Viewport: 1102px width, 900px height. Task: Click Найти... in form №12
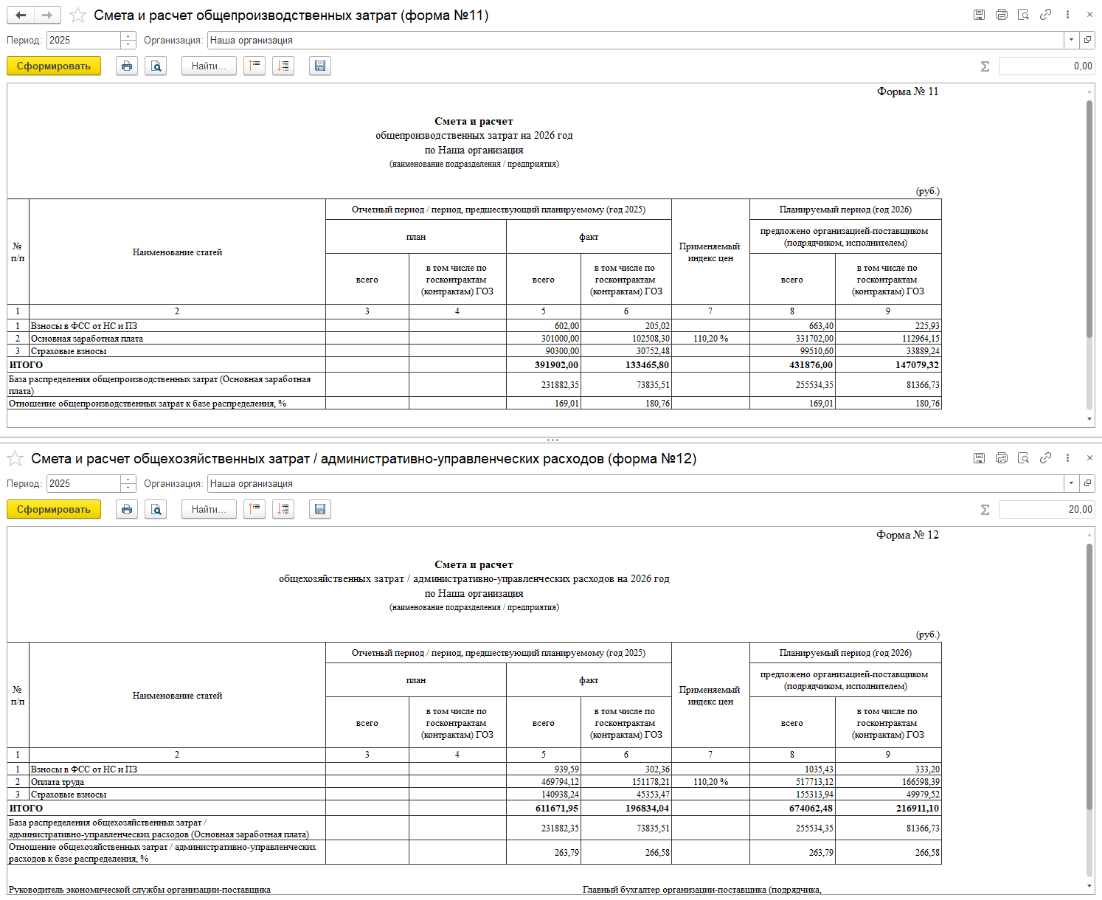pyautogui.click(x=209, y=509)
